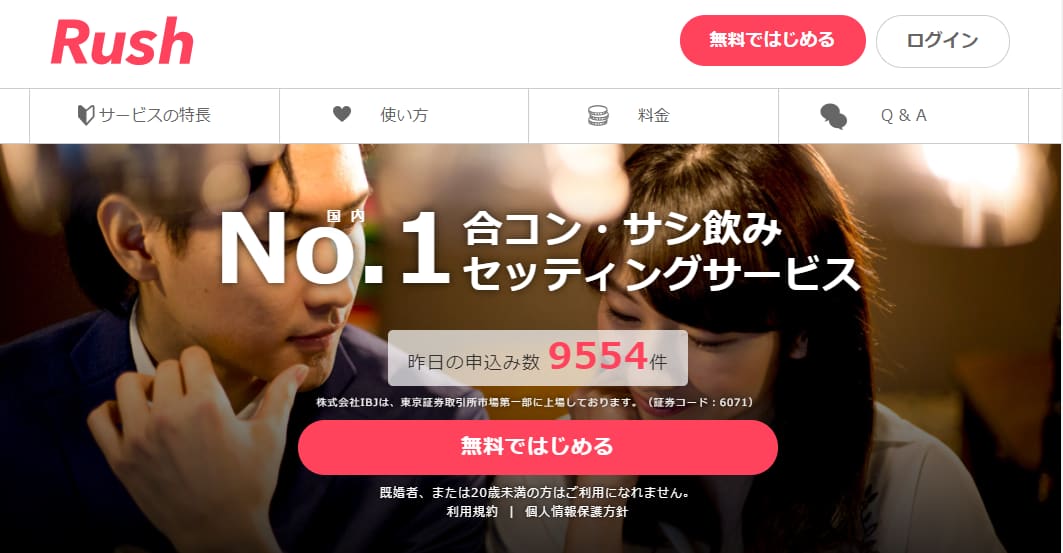
Task: Click the heart icon beside 使い方
Action: click(x=342, y=114)
